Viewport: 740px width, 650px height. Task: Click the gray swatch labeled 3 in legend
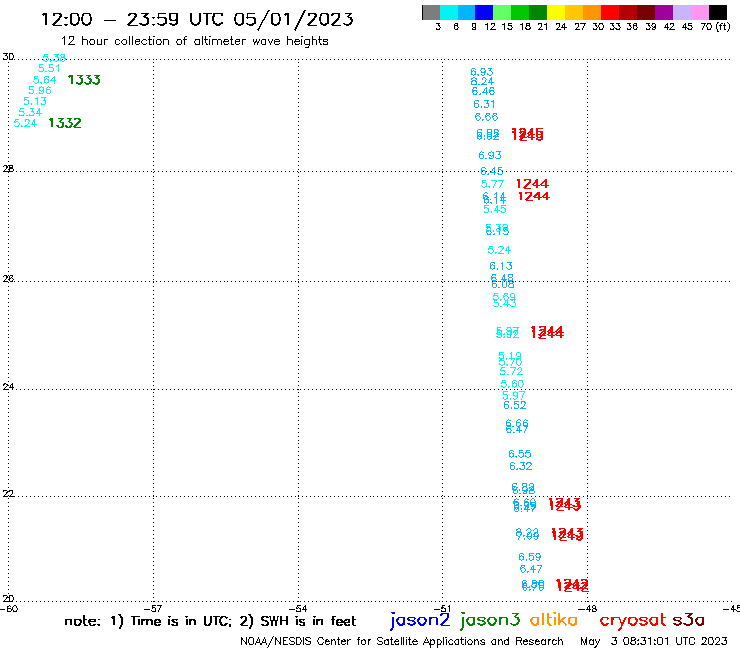coord(431,12)
